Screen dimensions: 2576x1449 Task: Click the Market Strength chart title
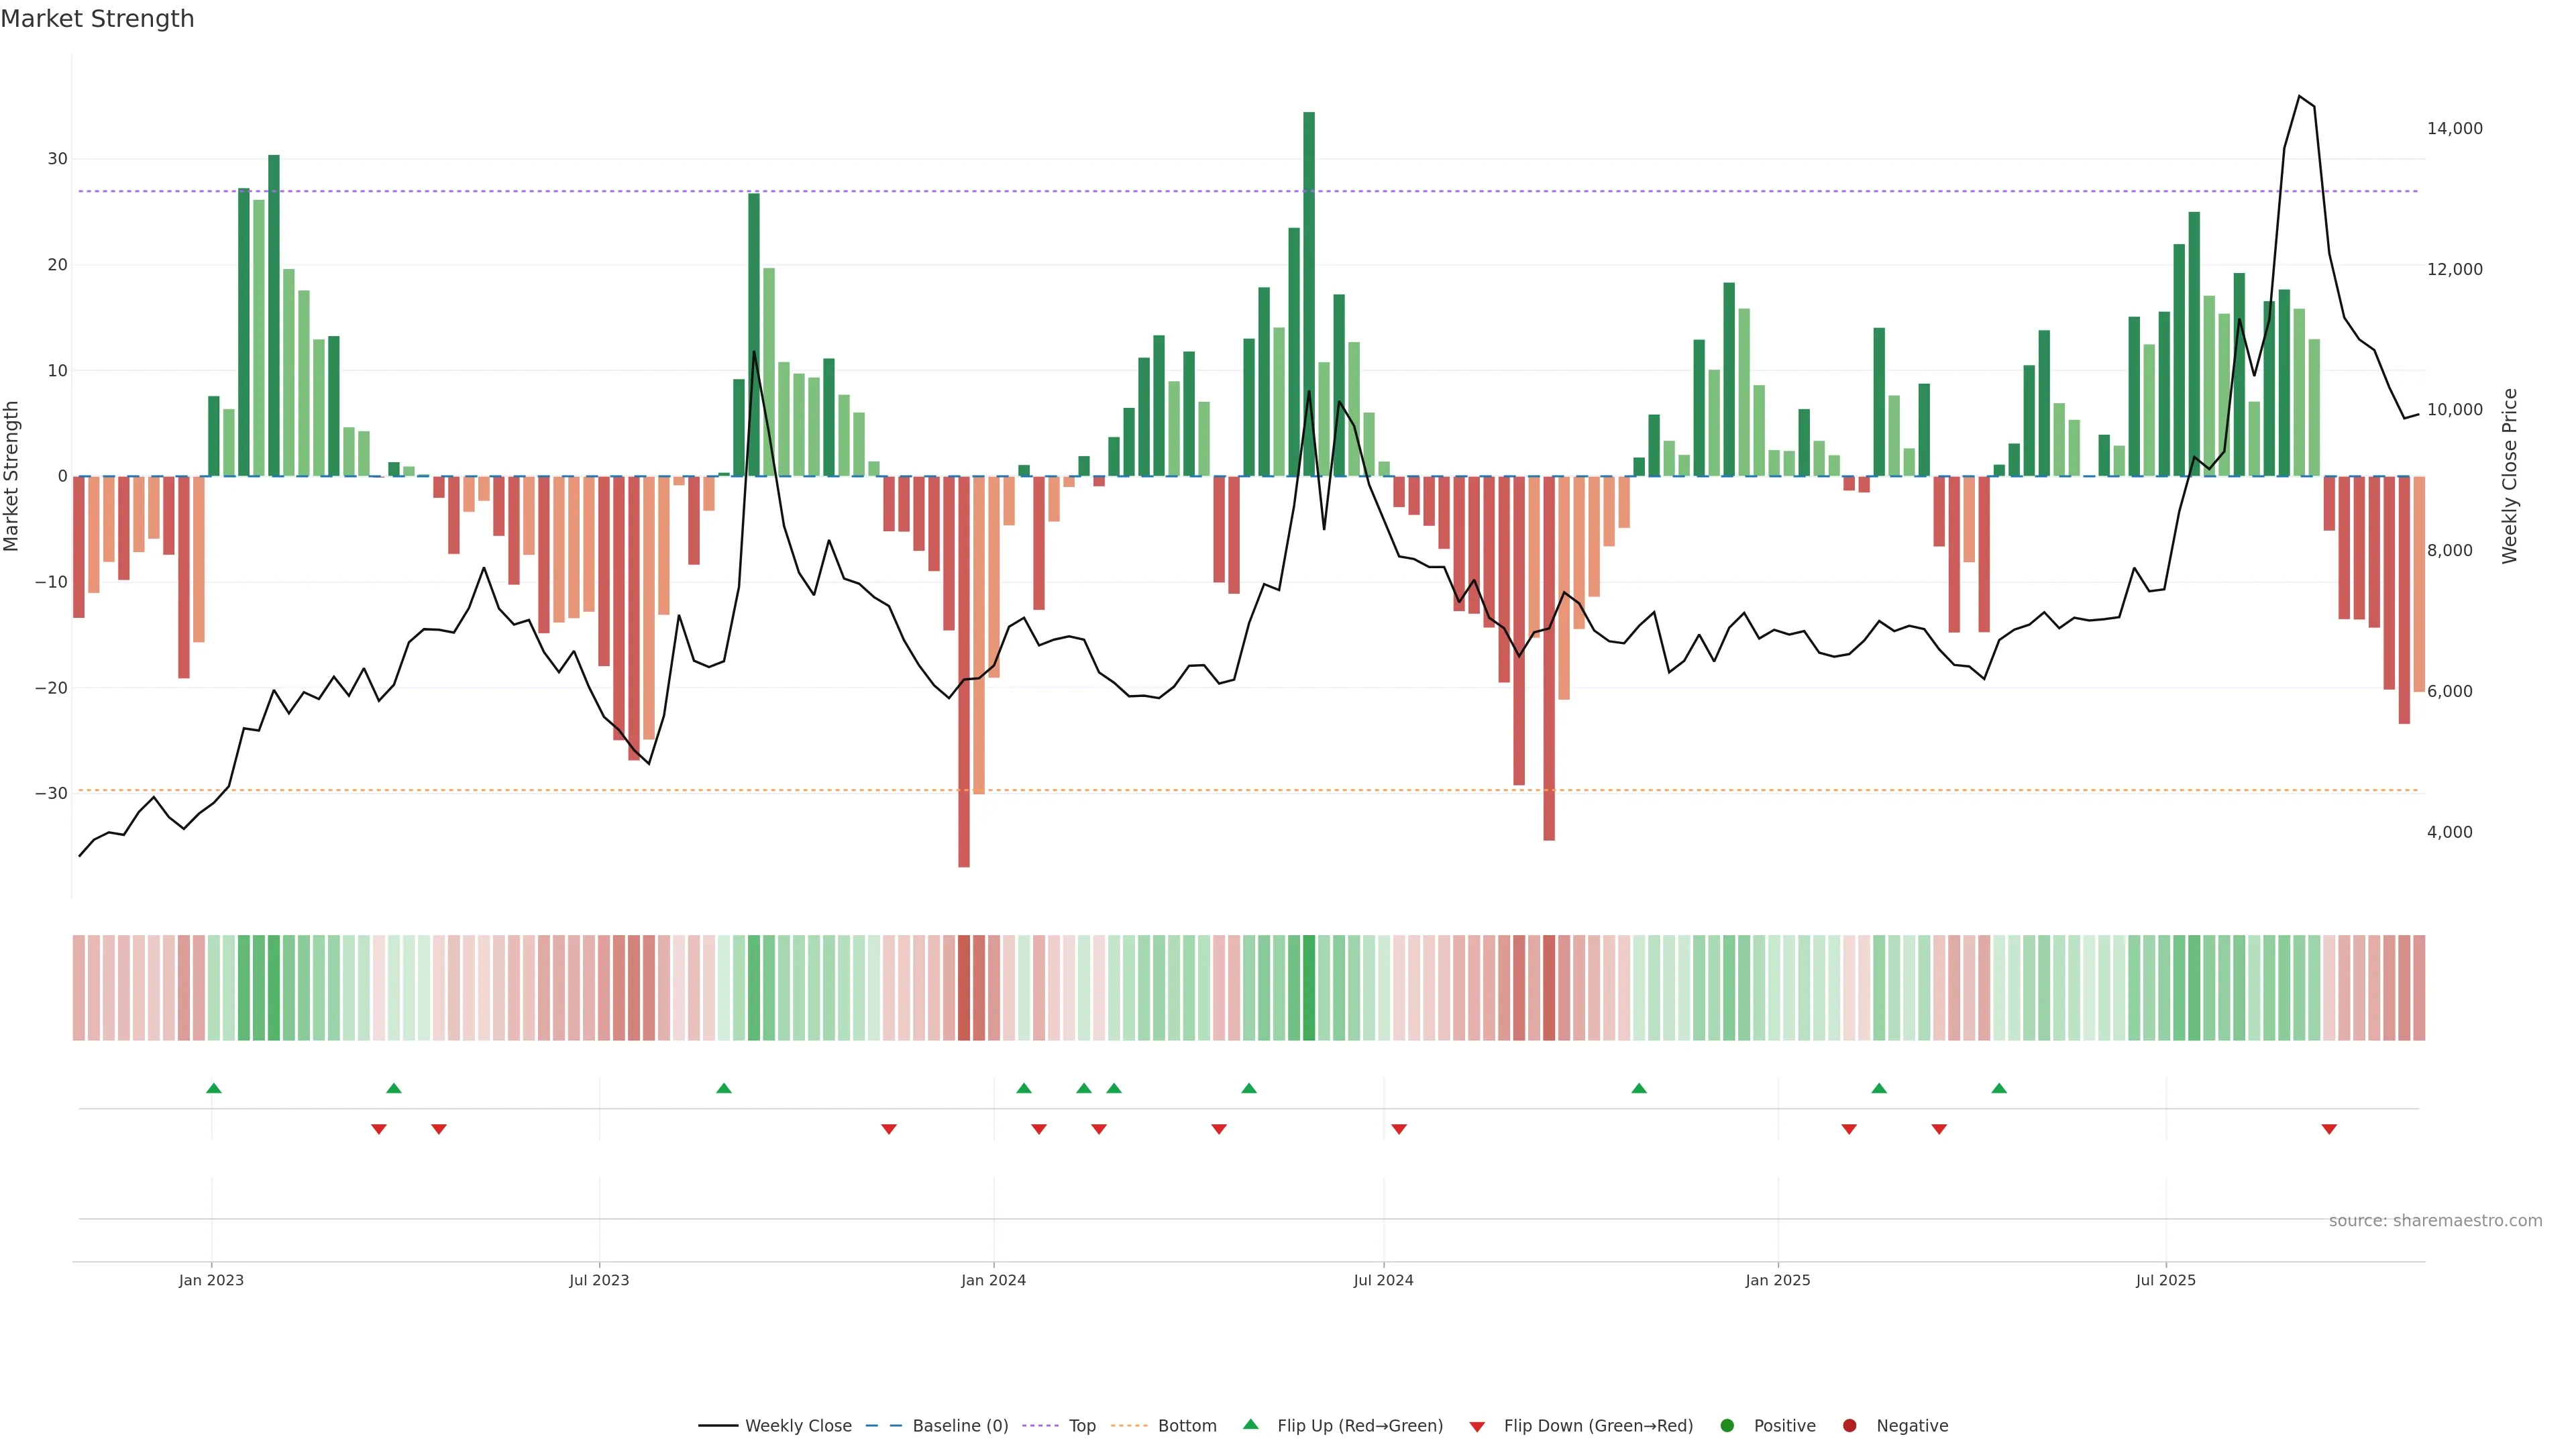click(x=97, y=19)
